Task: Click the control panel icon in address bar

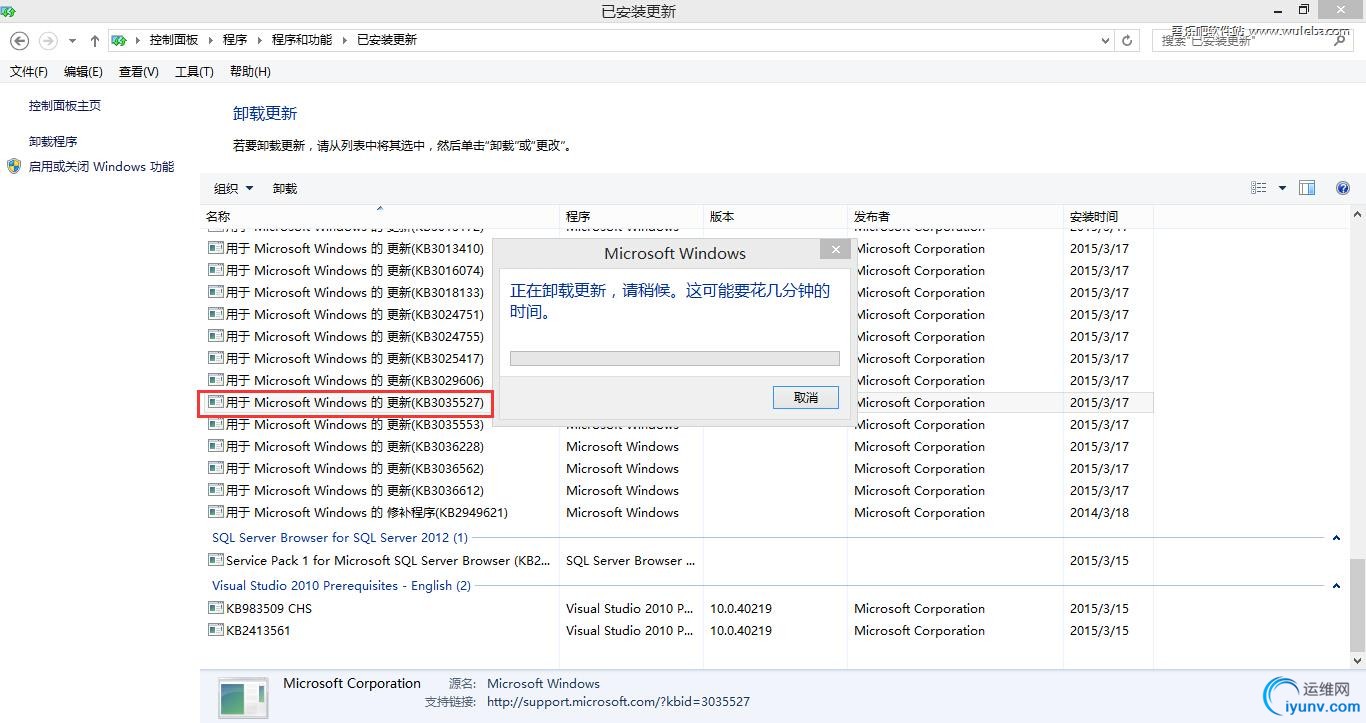Action: coord(119,40)
